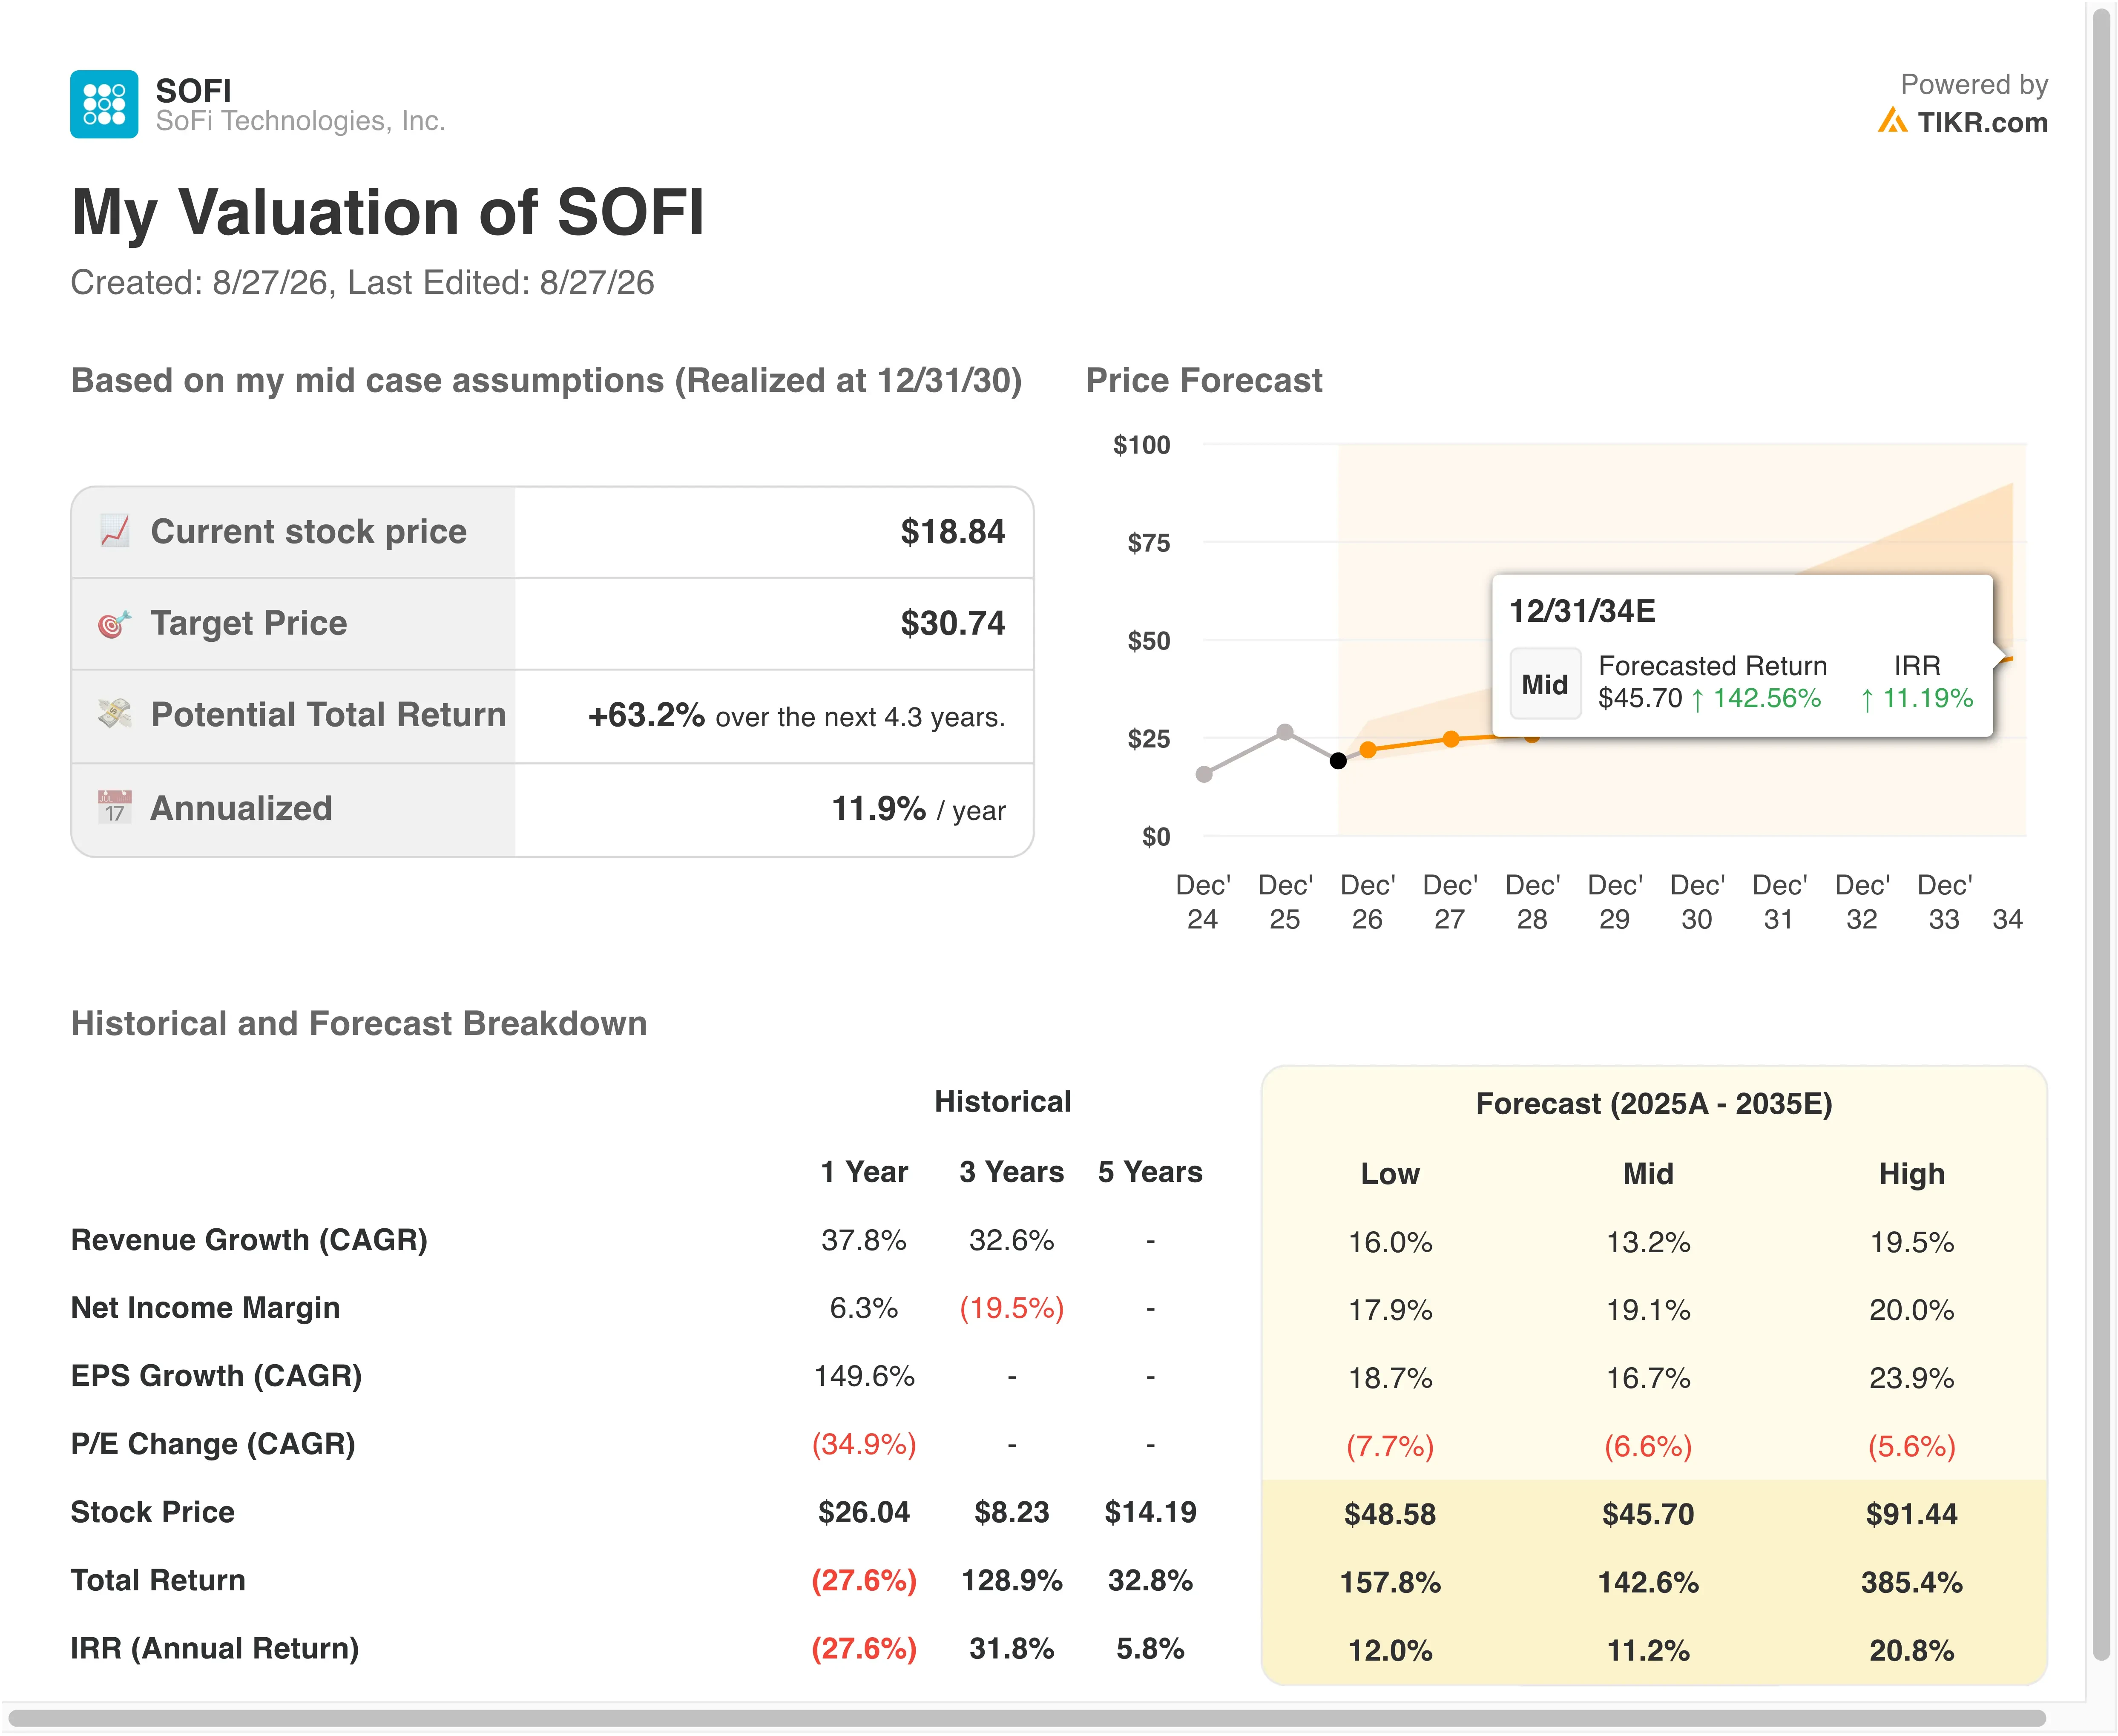Select the High forecast column header
The width and height of the screenshot is (2118, 1736).
[x=1911, y=1173]
